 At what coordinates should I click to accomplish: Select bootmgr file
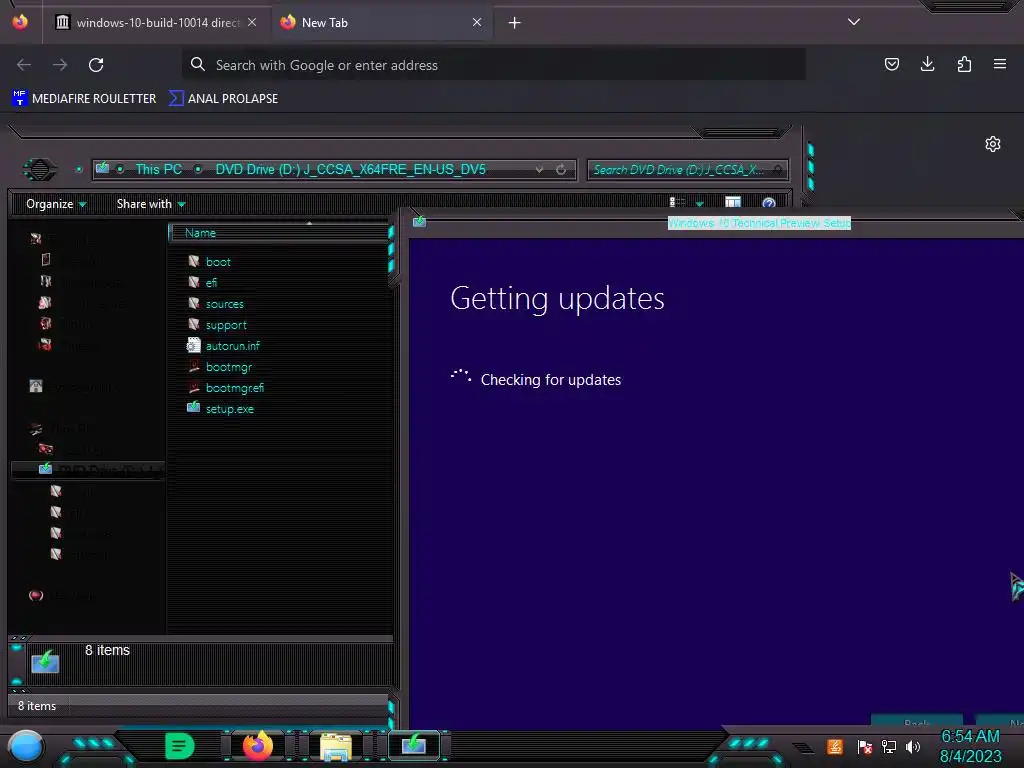pos(229,367)
